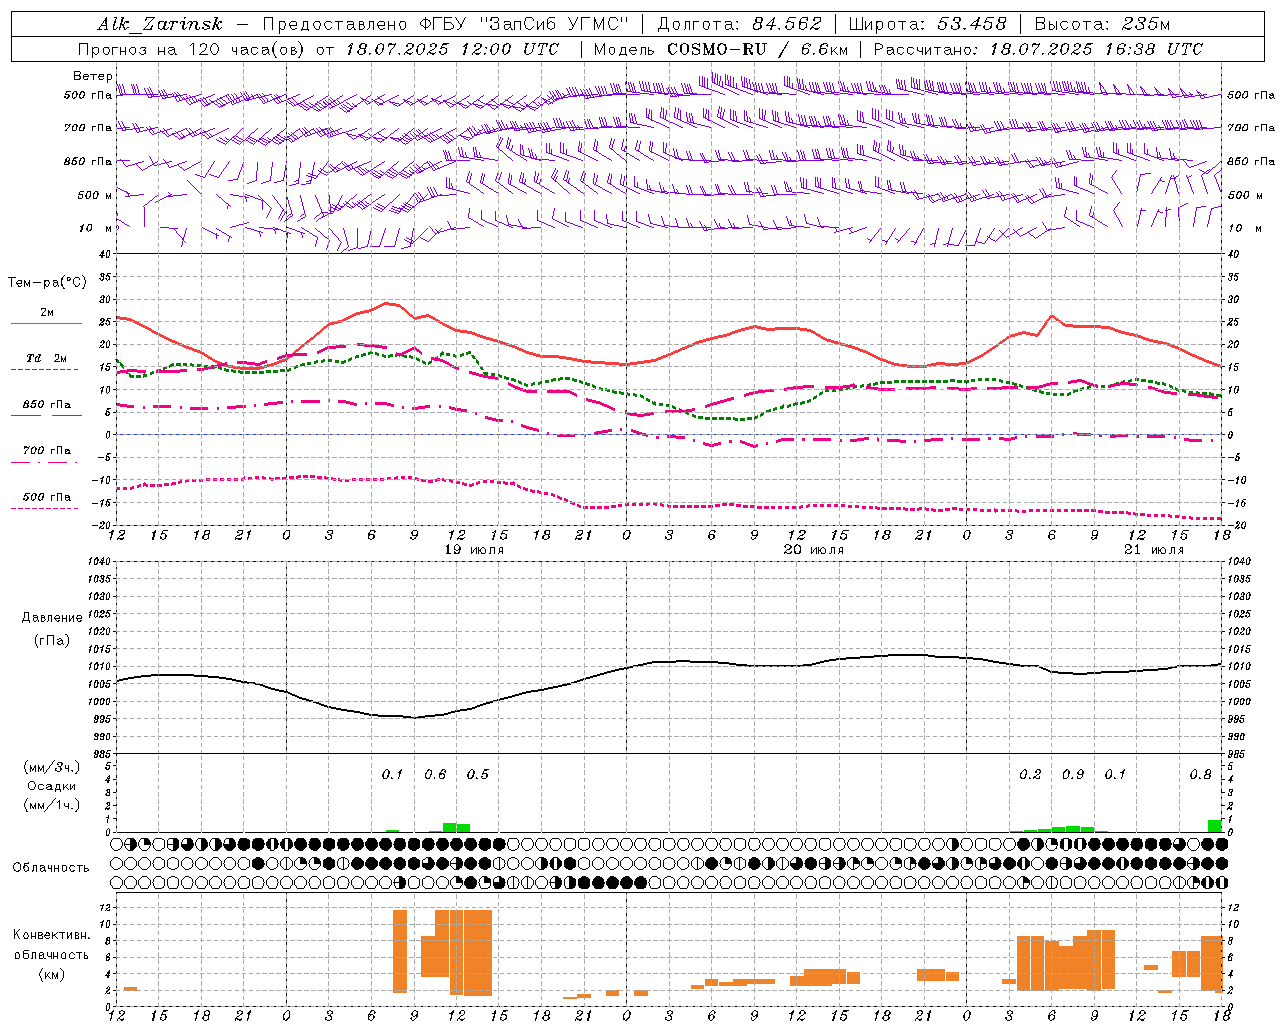Click the Давление pressure panel label
This screenshot has height=1024, width=1280.
pos(52,618)
